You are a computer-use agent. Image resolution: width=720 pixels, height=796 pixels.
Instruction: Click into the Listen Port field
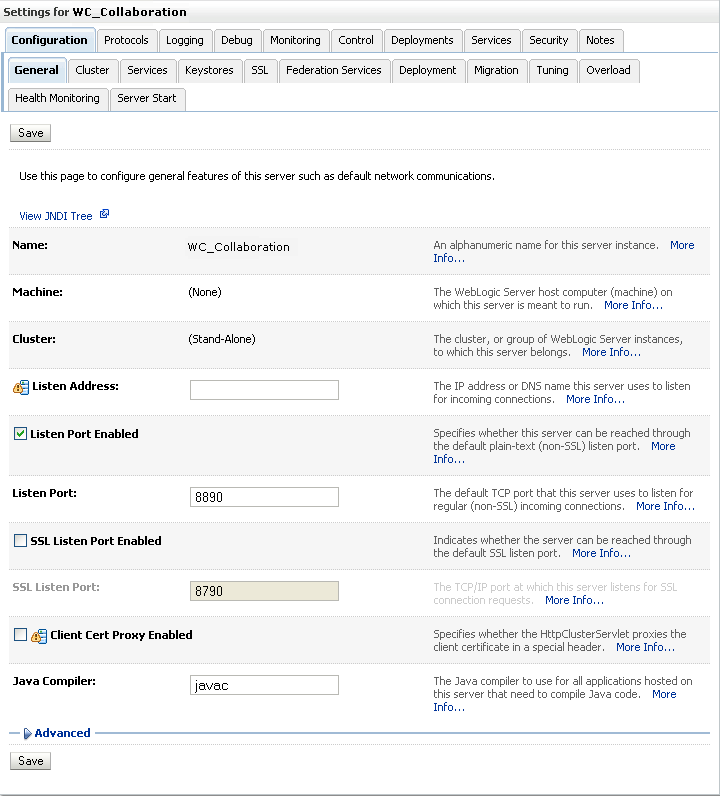pyautogui.click(x=264, y=497)
